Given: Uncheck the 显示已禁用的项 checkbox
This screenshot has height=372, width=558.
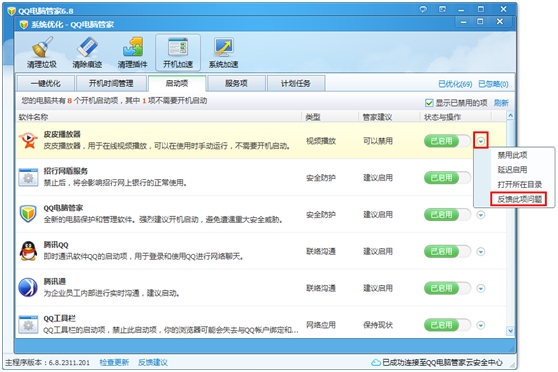Looking at the screenshot, I should tap(429, 103).
